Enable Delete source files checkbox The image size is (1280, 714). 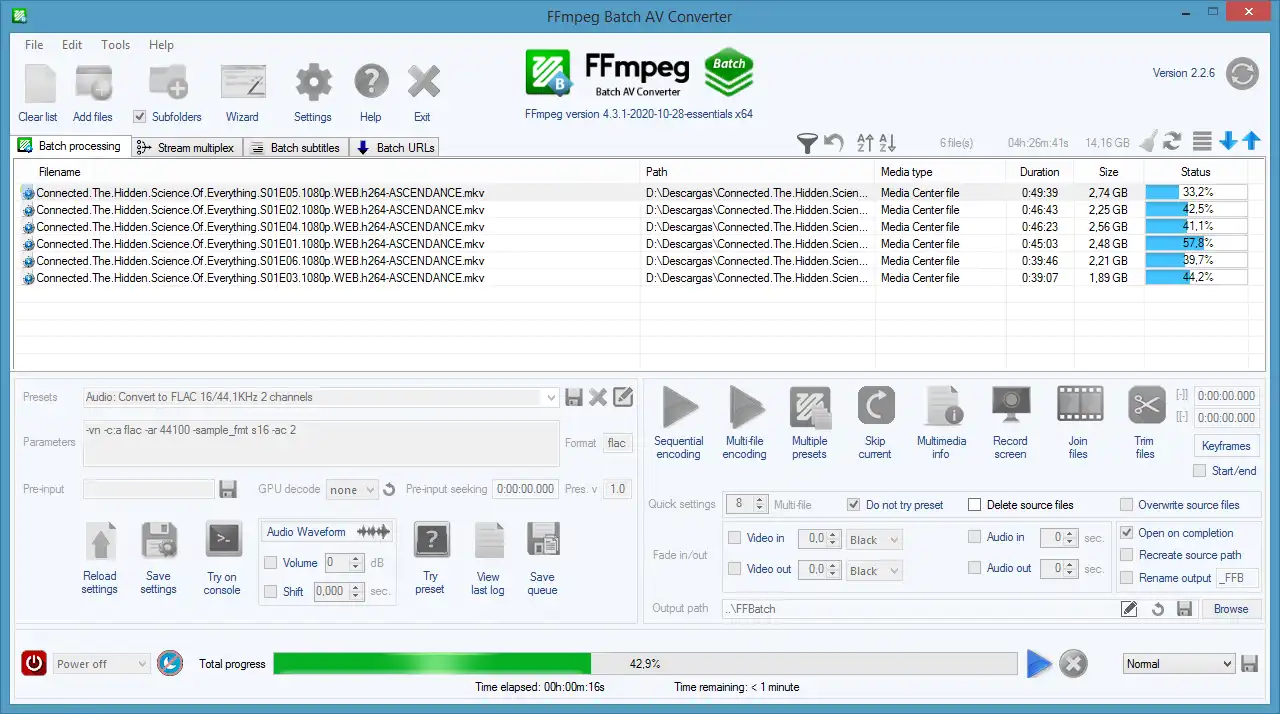975,505
